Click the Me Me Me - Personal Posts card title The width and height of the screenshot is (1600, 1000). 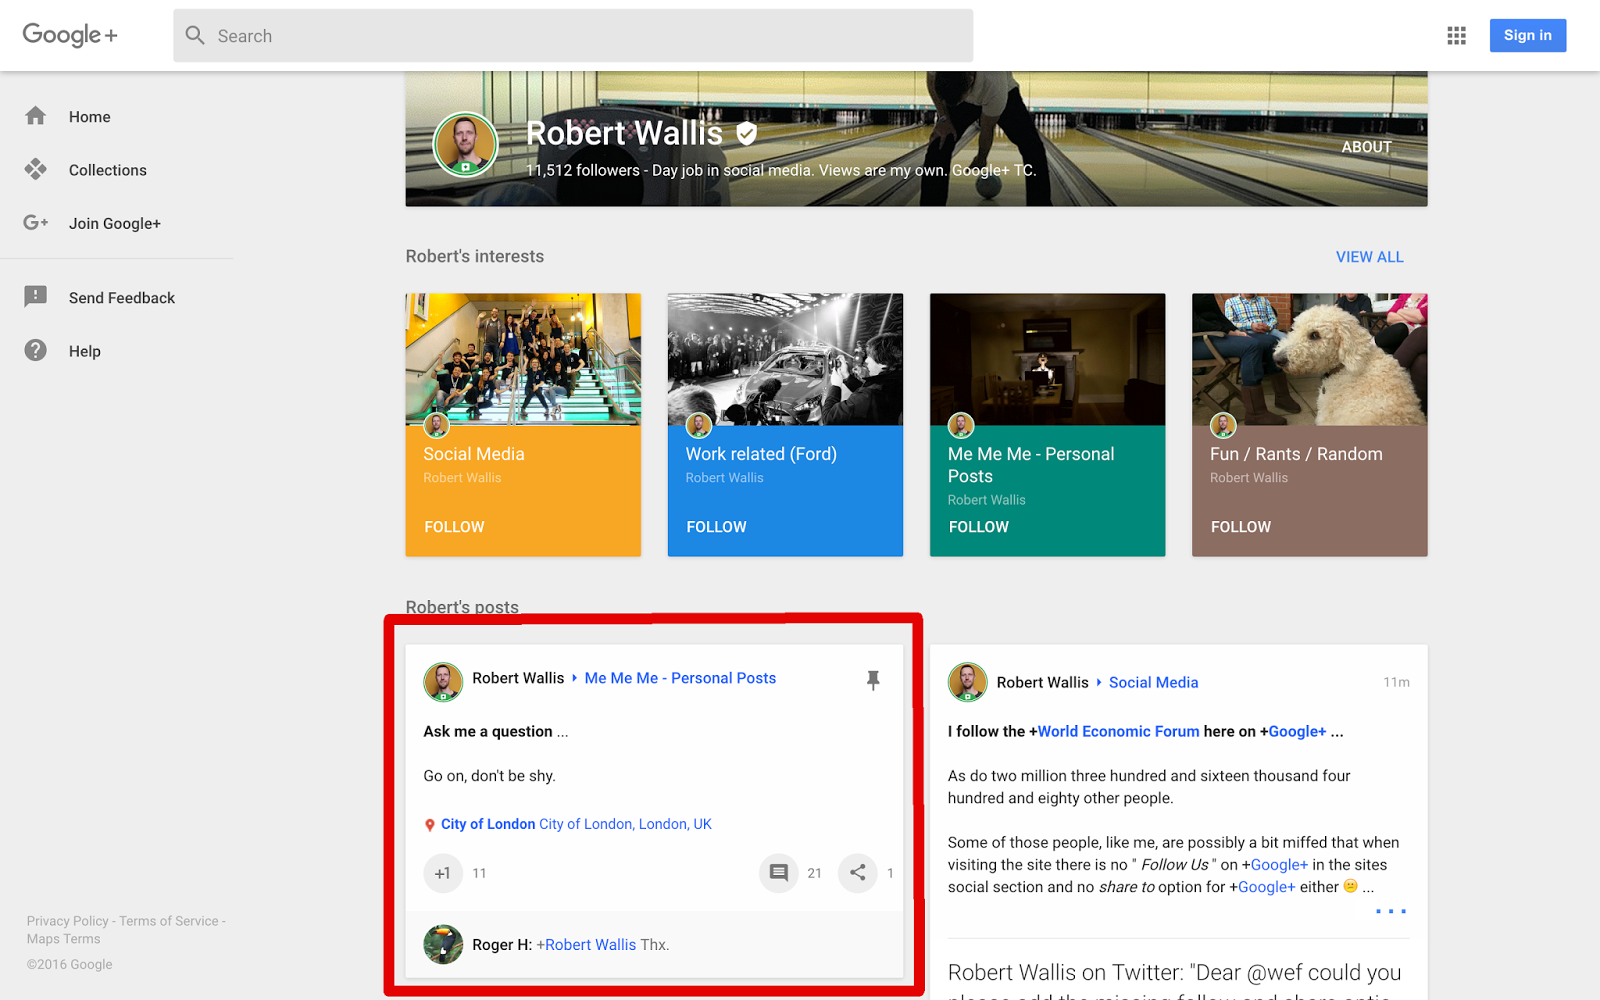1031,465
